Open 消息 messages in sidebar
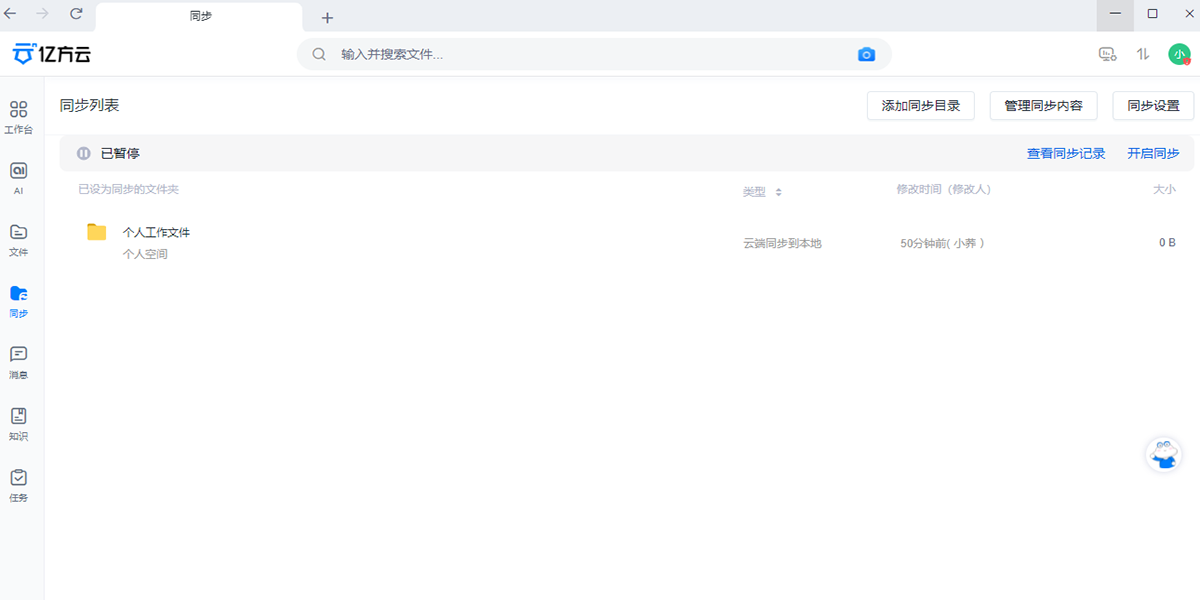The height and width of the screenshot is (600, 1200). [18, 362]
